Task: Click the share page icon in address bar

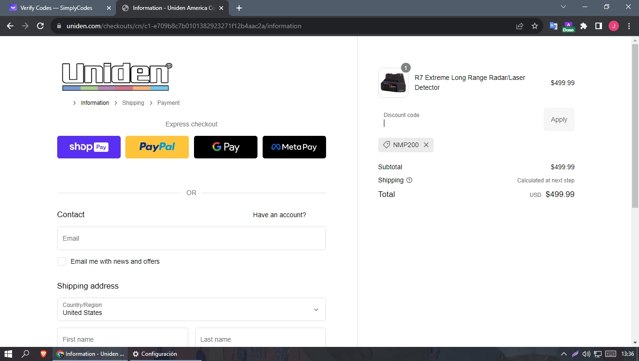Action: coord(519,26)
